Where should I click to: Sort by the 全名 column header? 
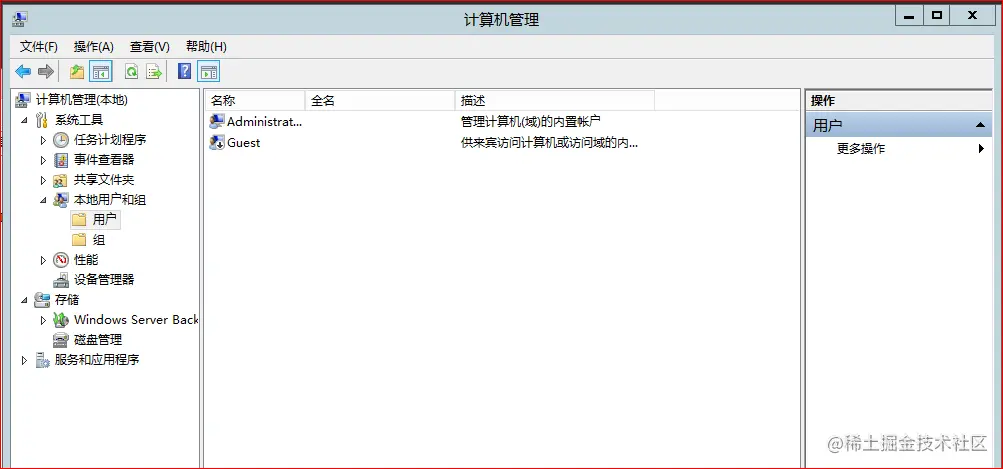coord(380,100)
